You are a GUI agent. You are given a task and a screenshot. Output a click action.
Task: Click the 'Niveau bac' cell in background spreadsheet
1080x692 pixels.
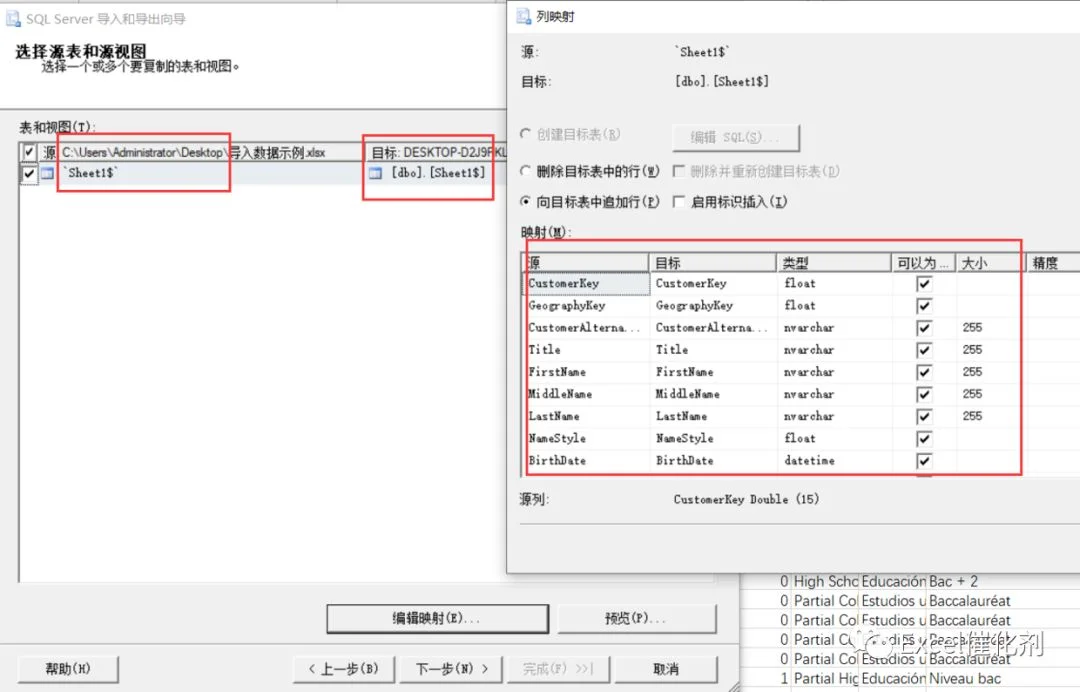(964, 678)
